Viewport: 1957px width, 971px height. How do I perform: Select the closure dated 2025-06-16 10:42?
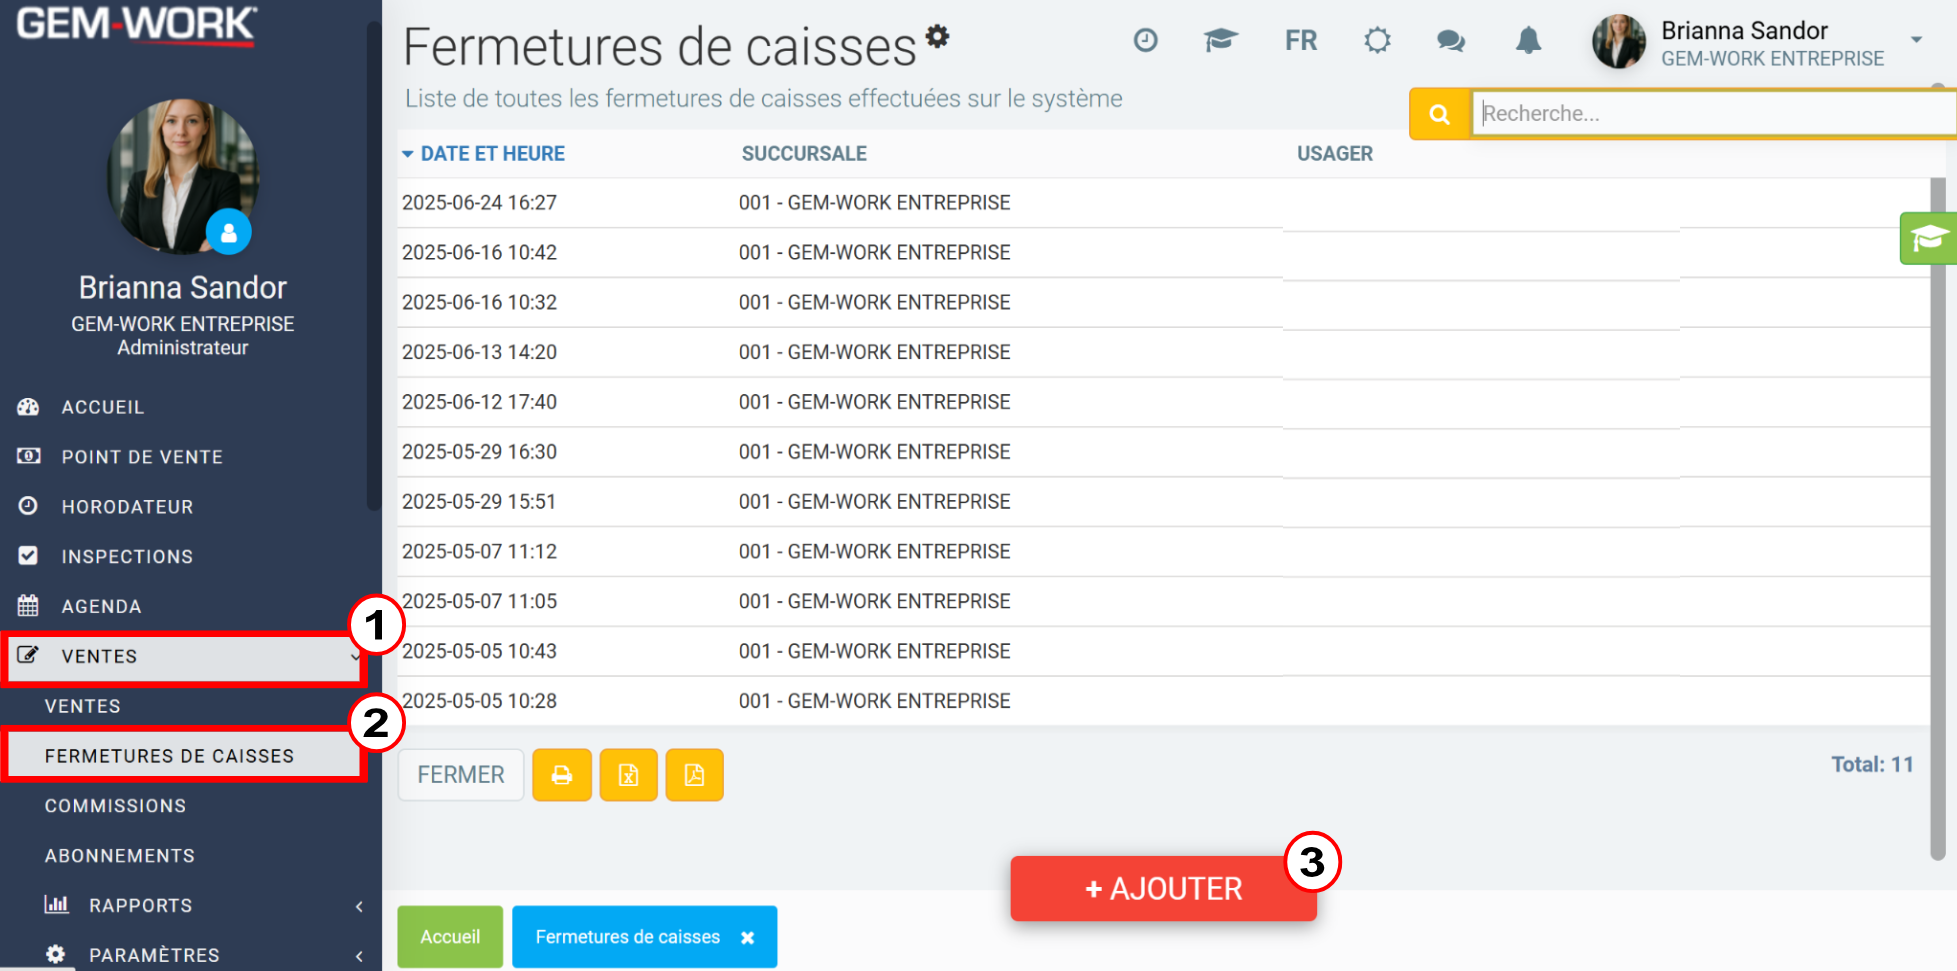pyautogui.click(x=1163, y=253)
